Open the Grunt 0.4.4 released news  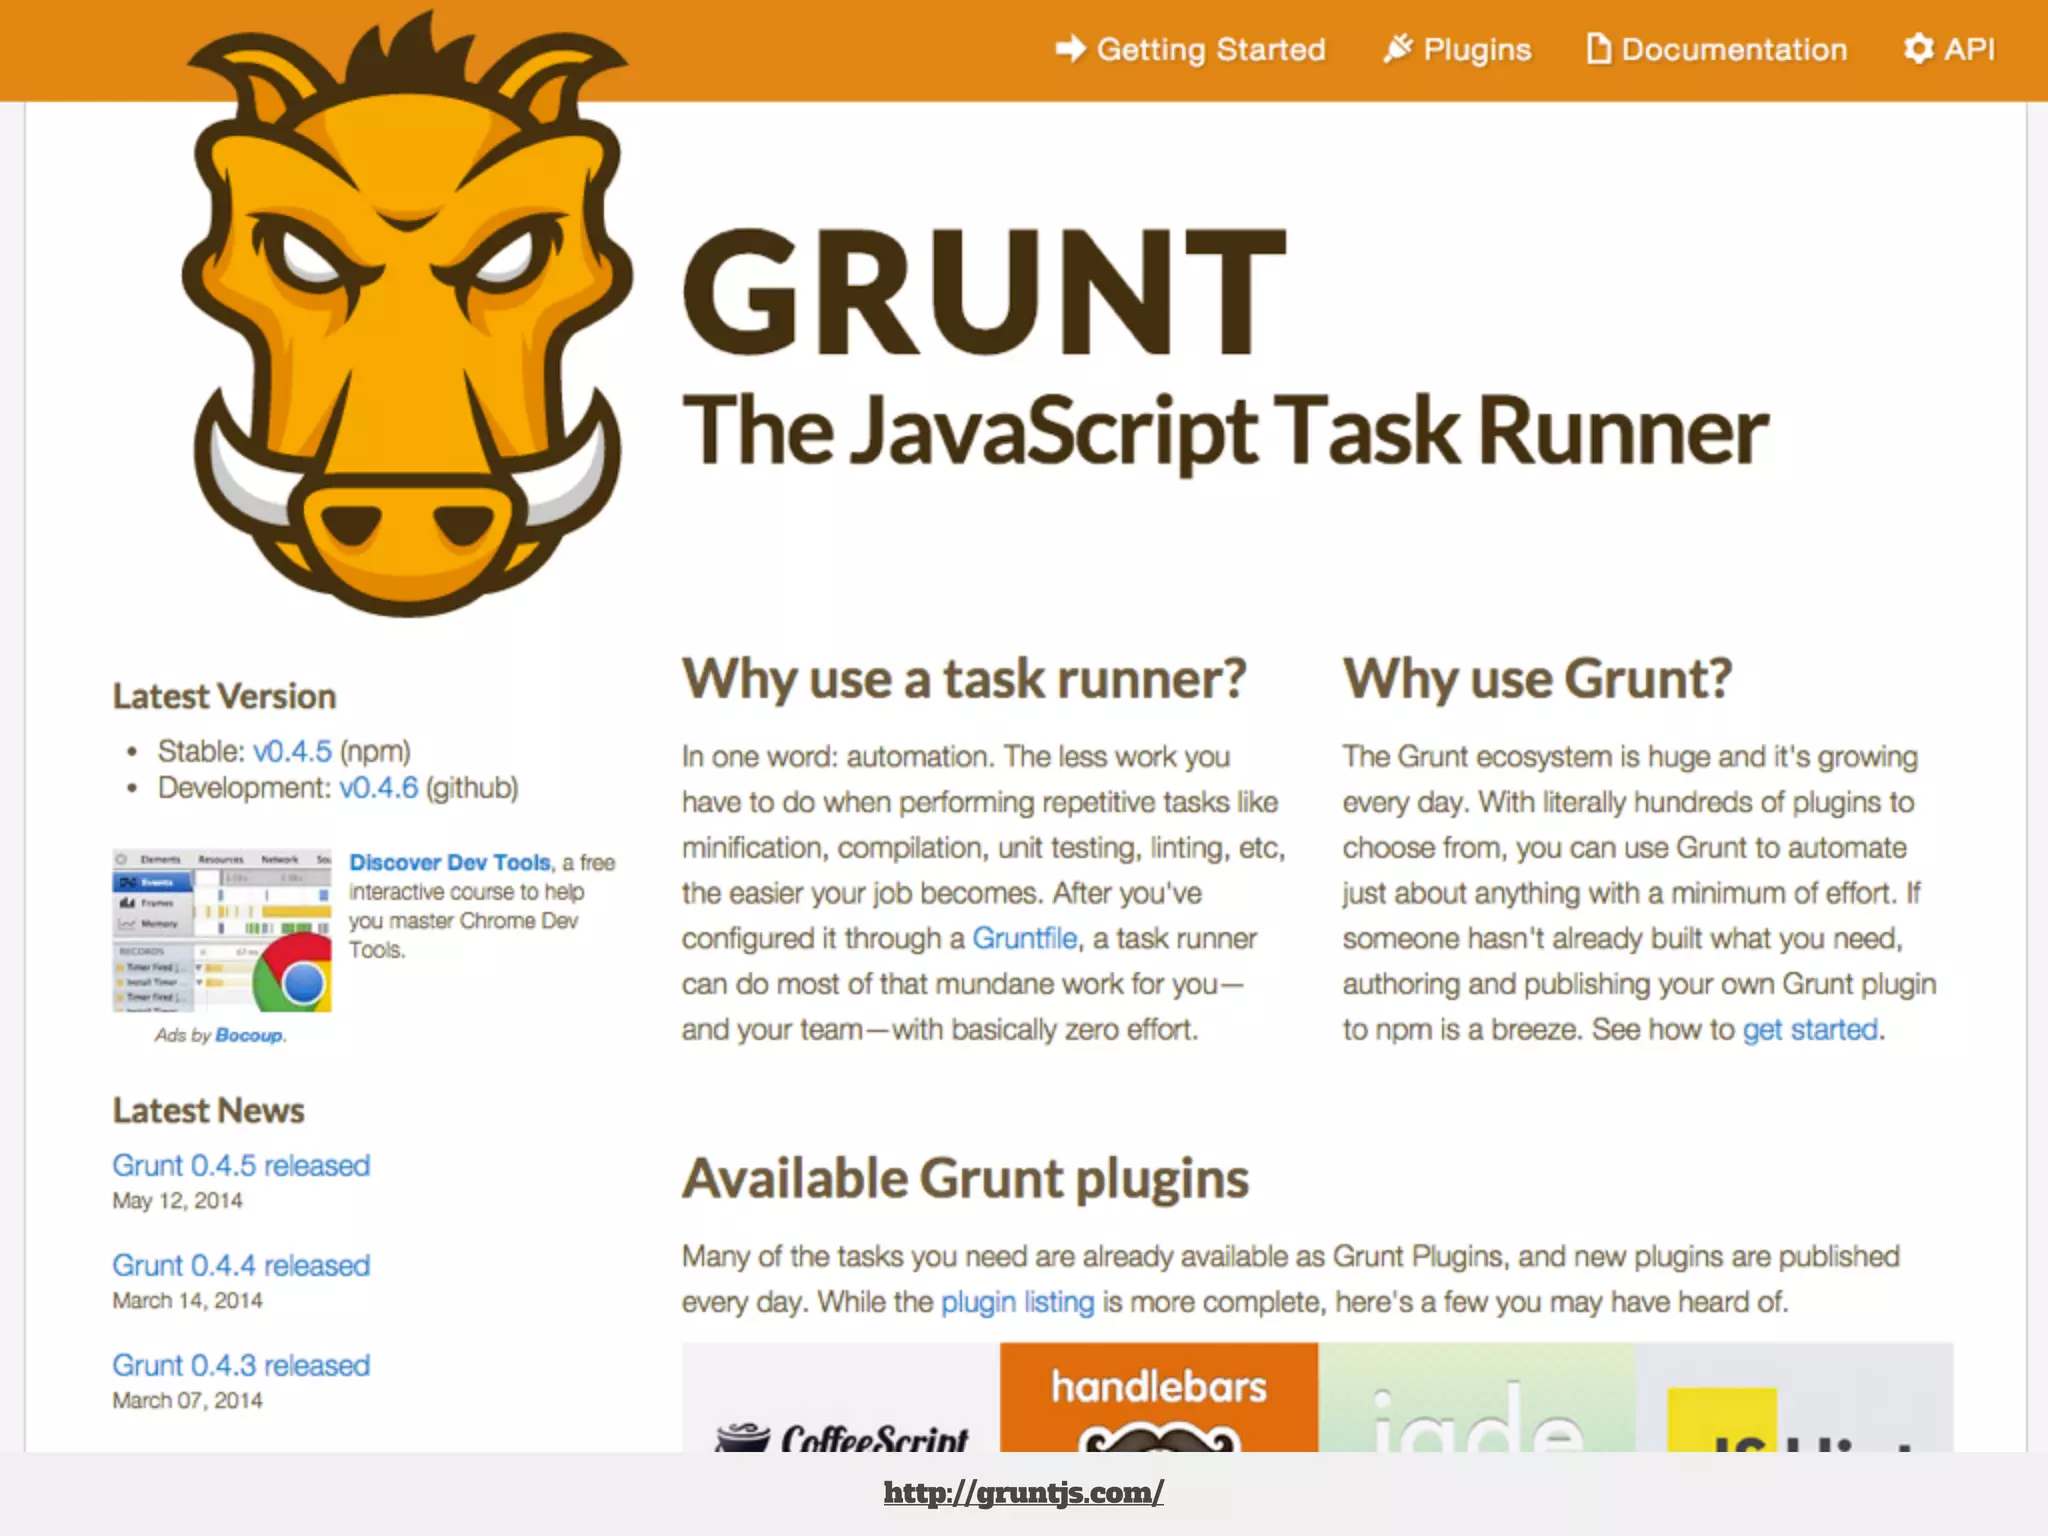pos(241,1265)
